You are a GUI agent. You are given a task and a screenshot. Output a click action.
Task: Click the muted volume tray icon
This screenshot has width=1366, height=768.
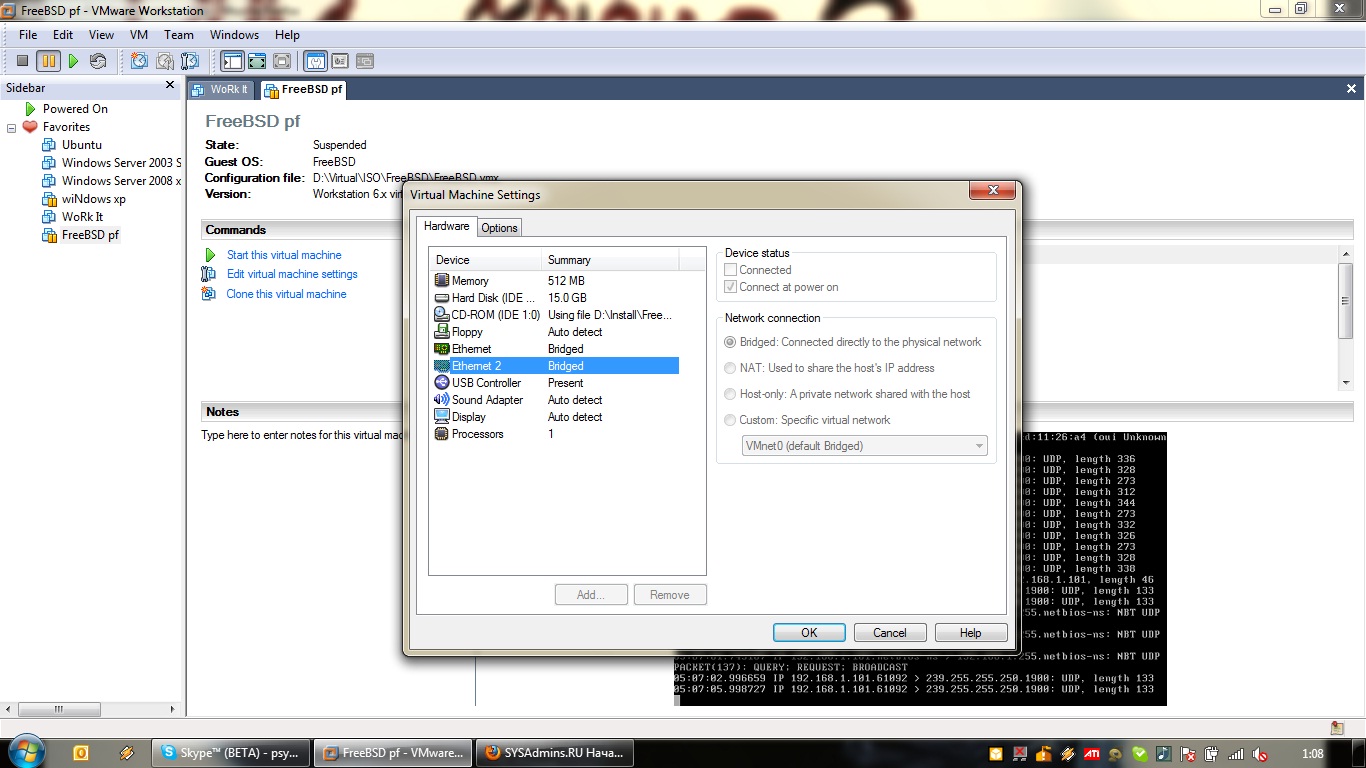tap(1261, 754)
